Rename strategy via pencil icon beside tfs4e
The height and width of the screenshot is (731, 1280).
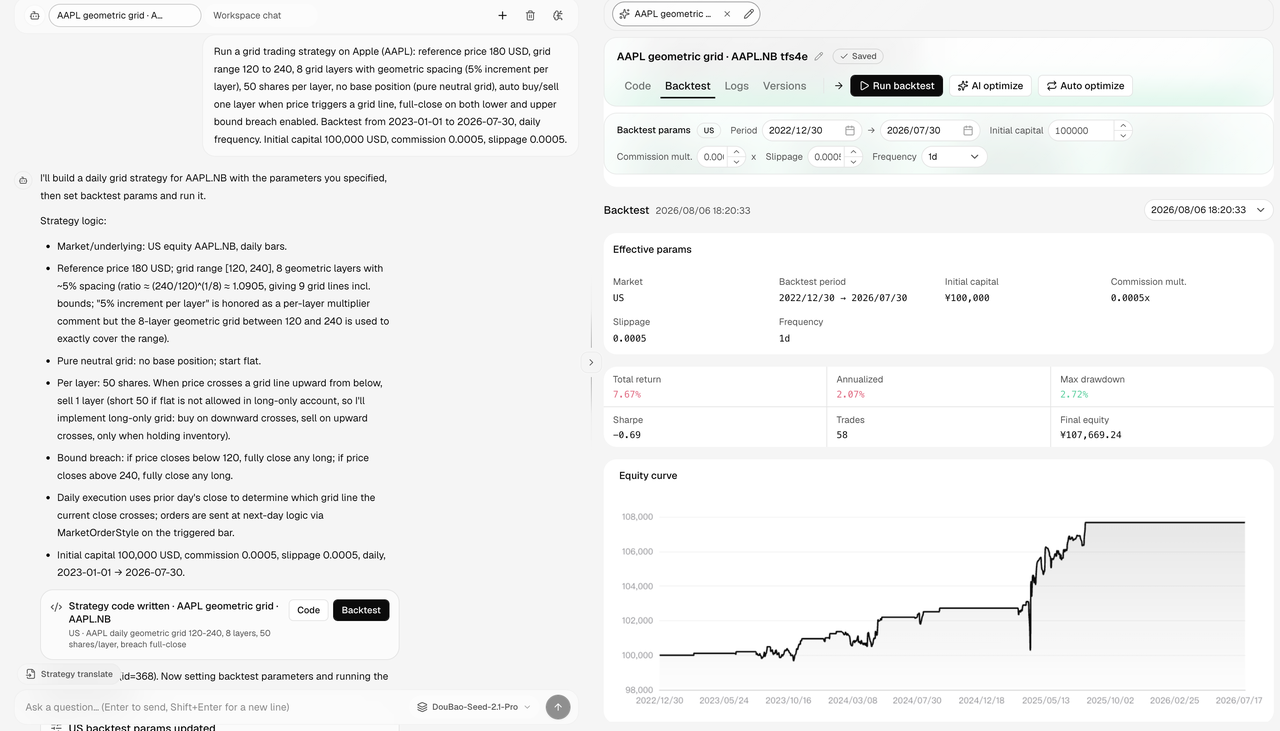pyautogui.click(x=819, y=57)
